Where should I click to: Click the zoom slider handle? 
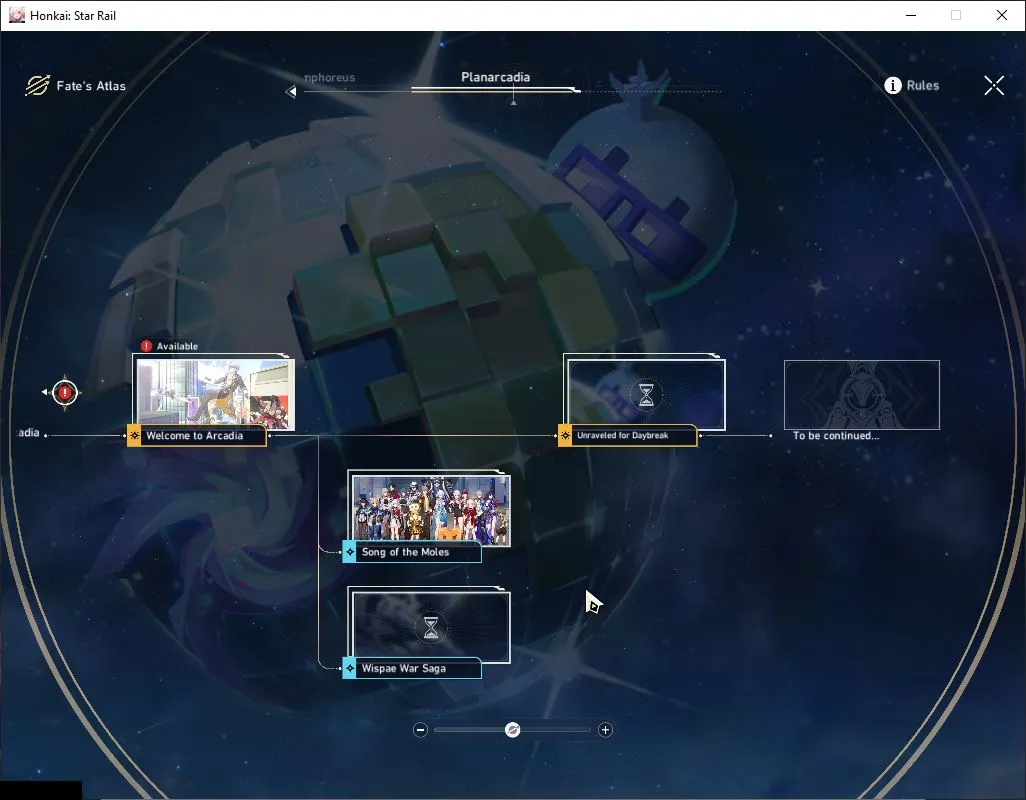point(513,730)
